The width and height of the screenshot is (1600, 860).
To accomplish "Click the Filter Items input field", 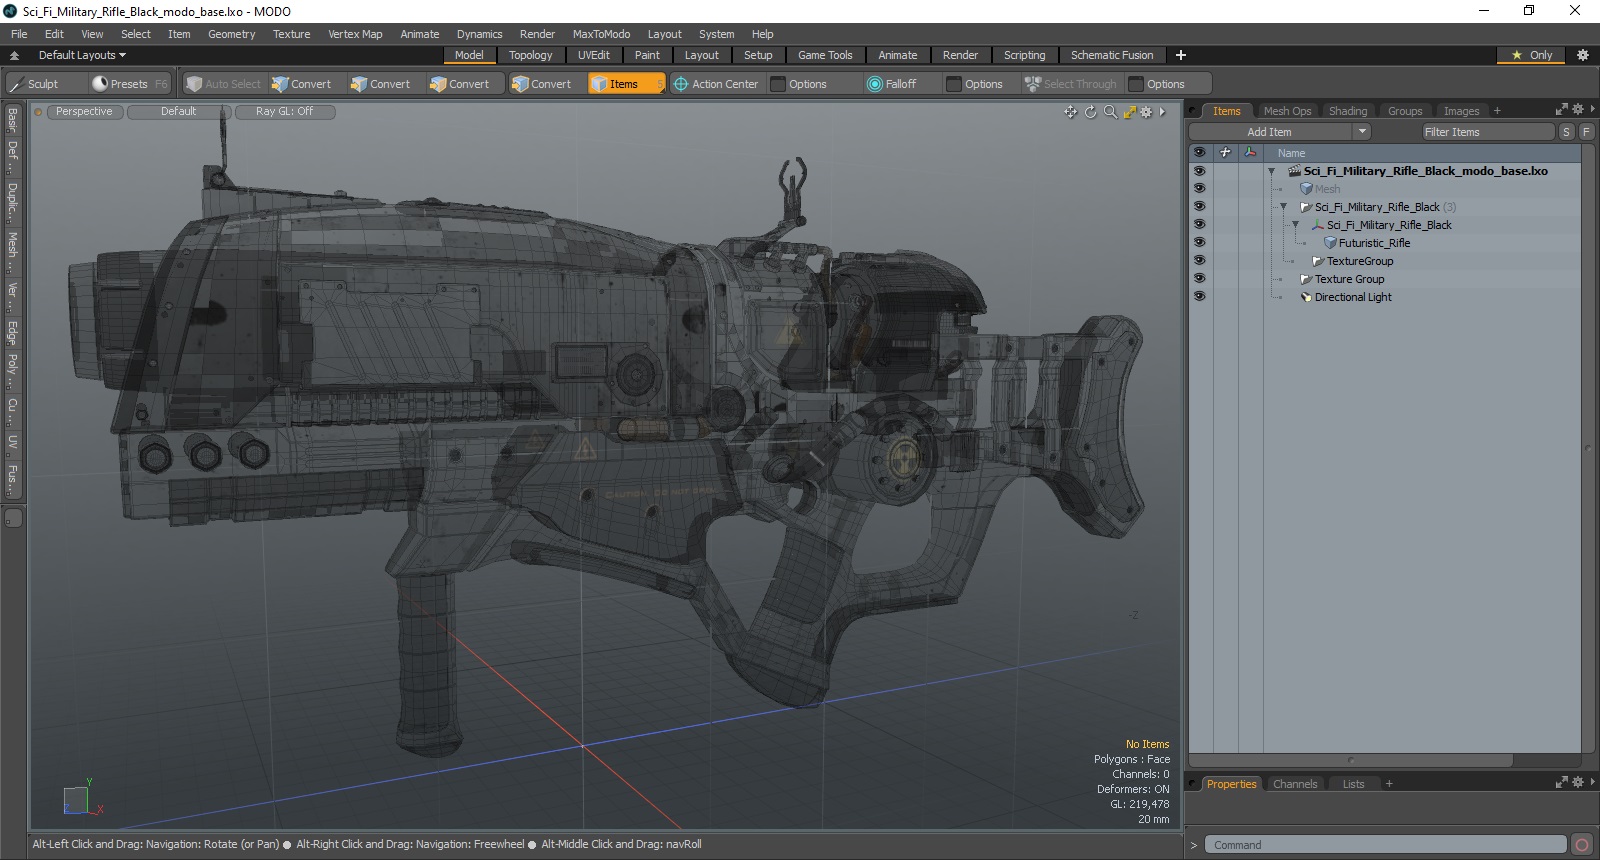I will [x=1488, y=132].
